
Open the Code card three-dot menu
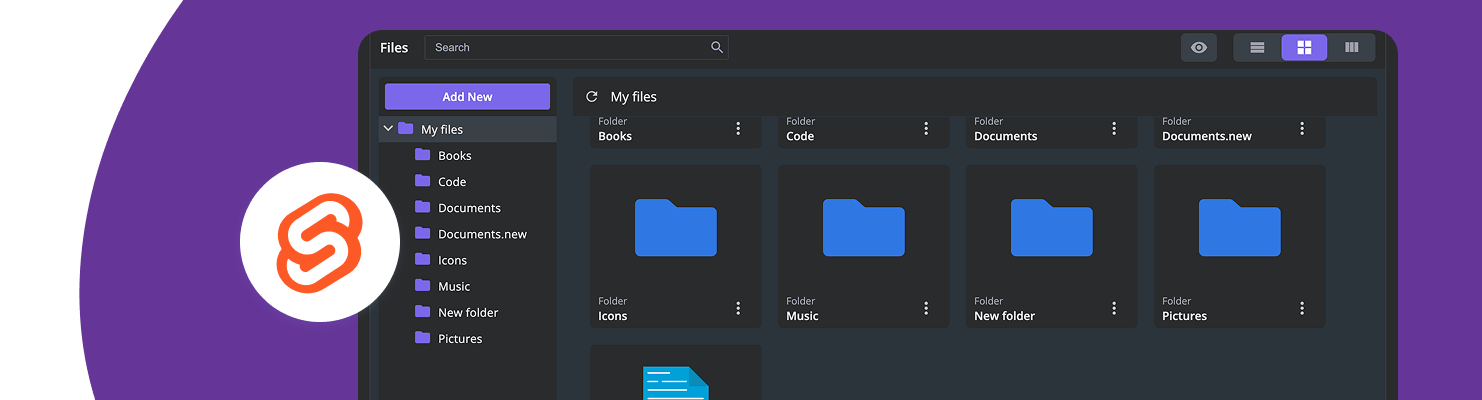(x=926, y=128)
